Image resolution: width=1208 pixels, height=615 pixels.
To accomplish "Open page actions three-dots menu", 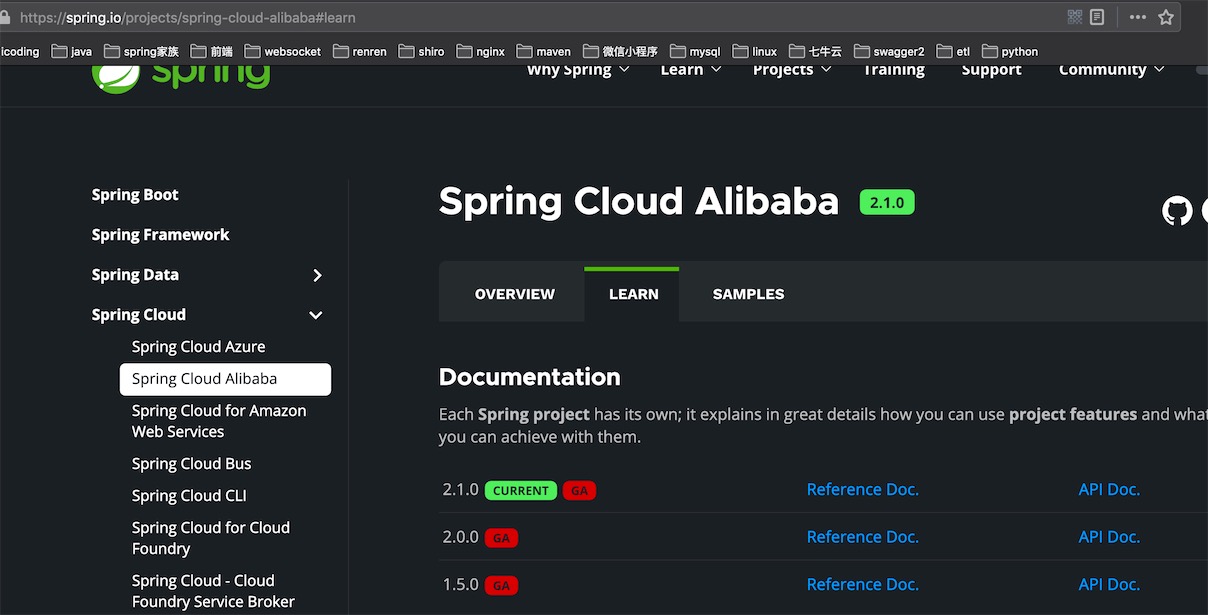I will pyautogui.click(x=1138, y=17).
